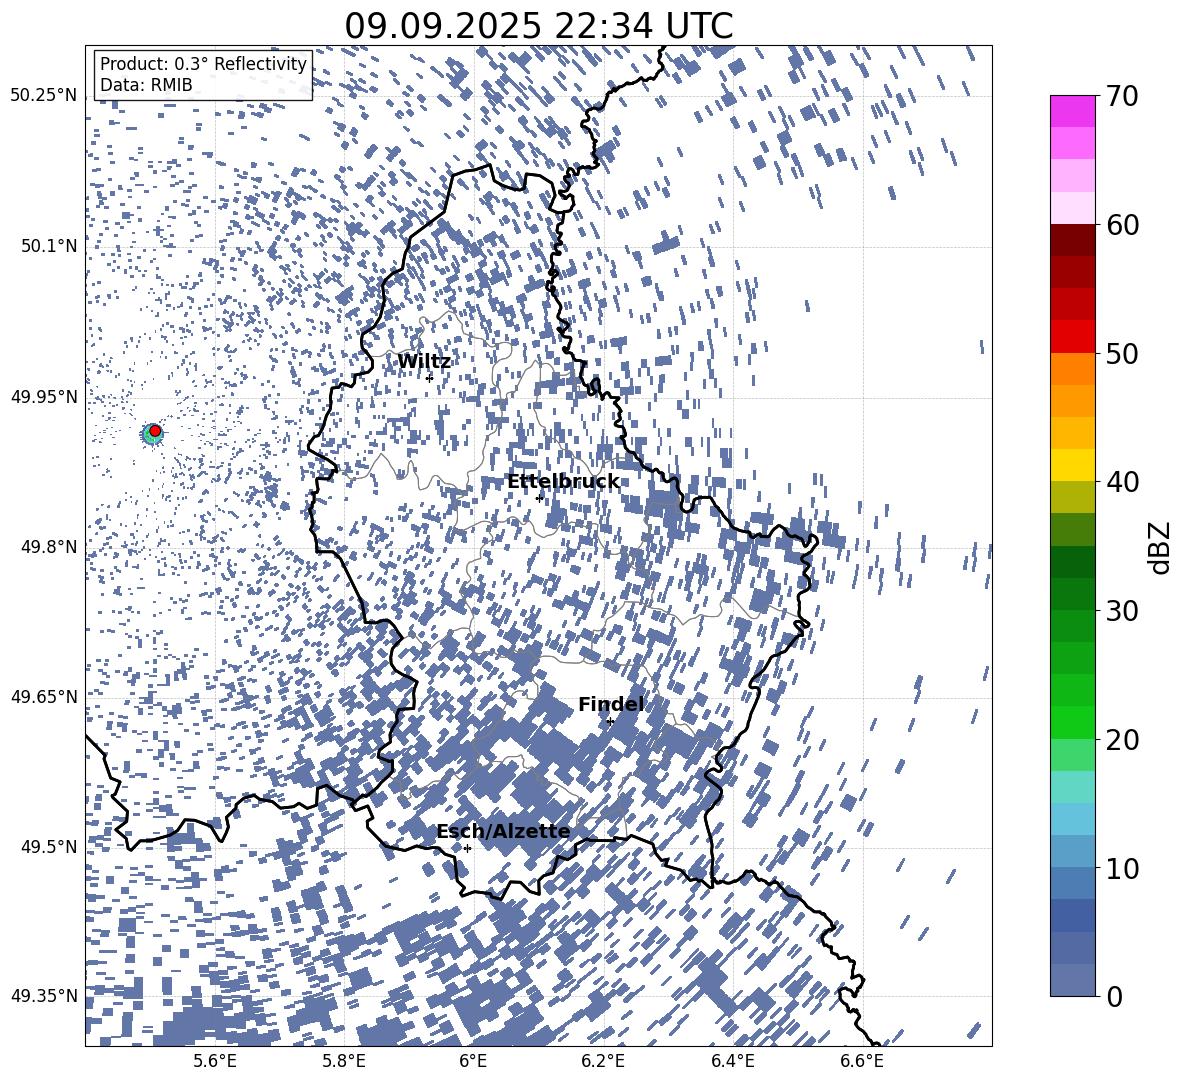Click the 'Product: 0.3° Reflectivity' text

click(203, 64)
